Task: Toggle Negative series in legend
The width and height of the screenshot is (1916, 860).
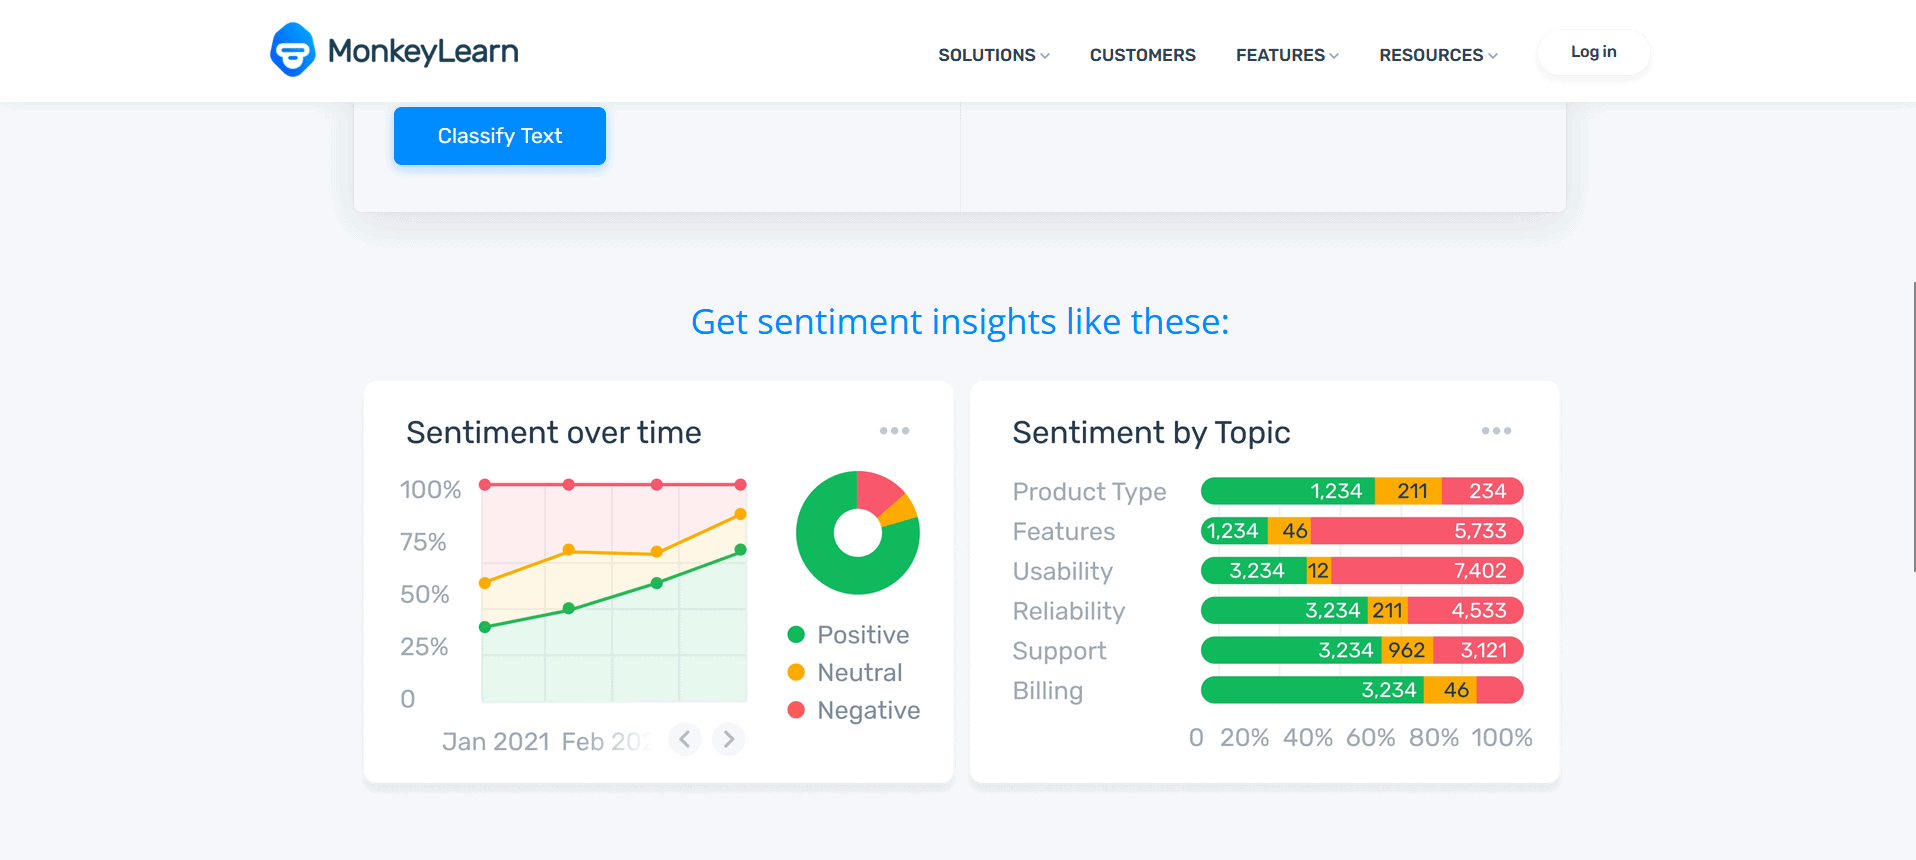Action: (x=853, y=711)
